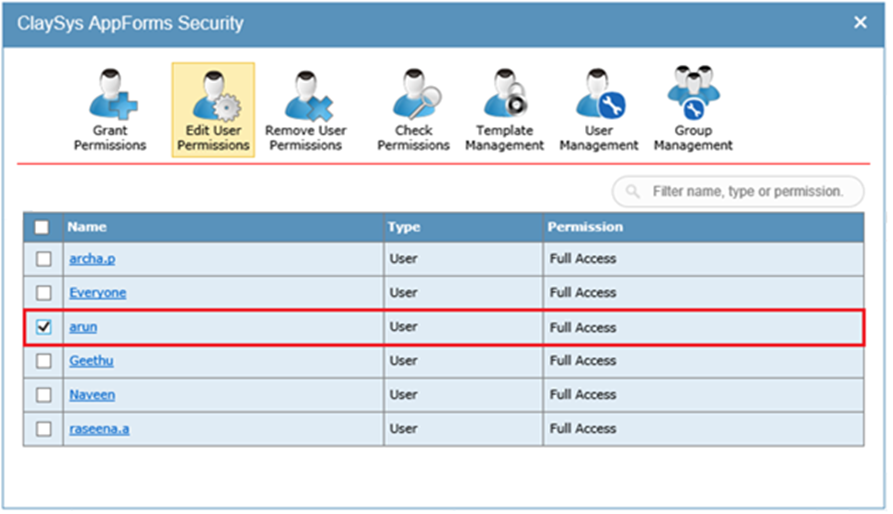Select the Edit User Permissions icon
This screenshot has width=893, height=514.
tap(213, 109)
